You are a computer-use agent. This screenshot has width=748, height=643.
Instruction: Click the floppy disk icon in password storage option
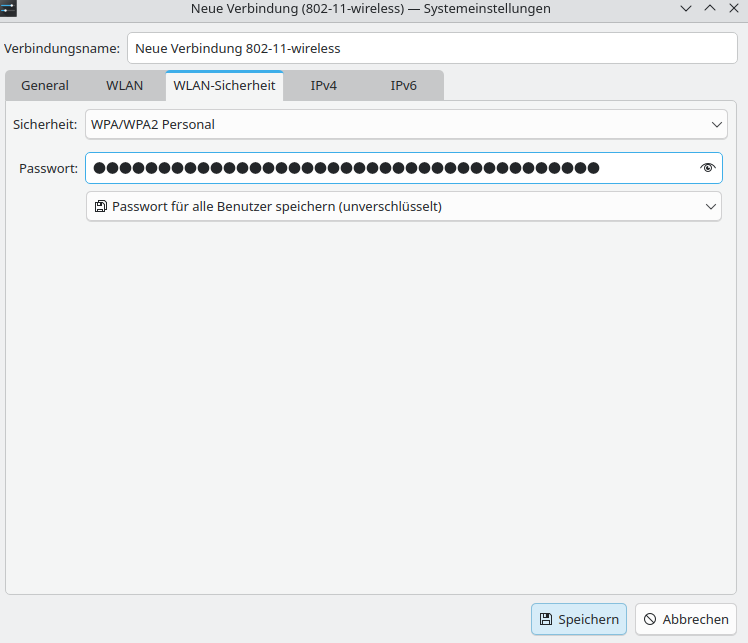(100, 207)
